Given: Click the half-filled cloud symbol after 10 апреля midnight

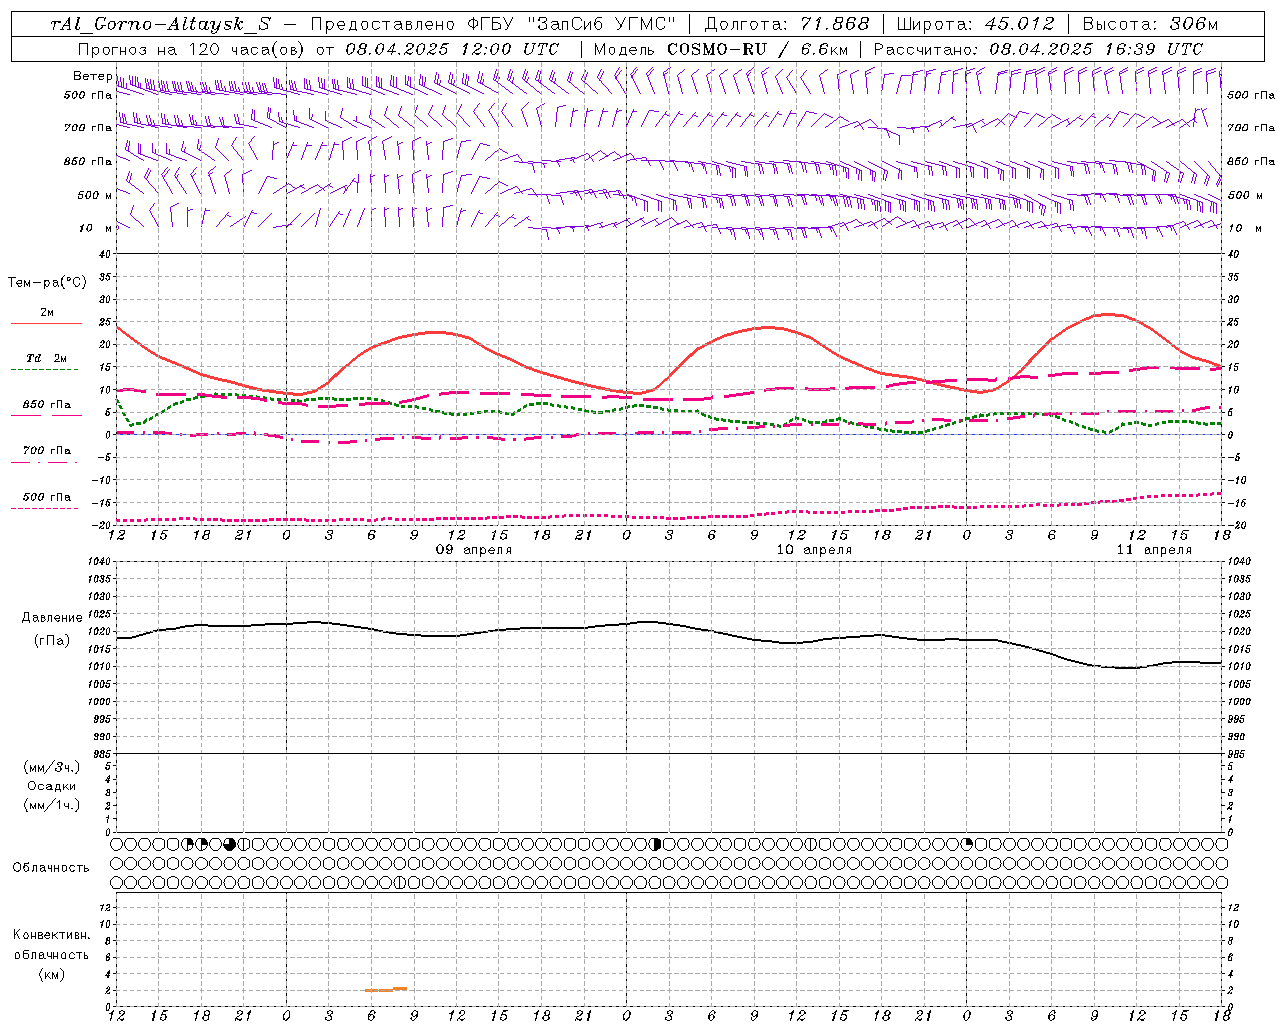Looking at the screenshot, I should [656, 844].
